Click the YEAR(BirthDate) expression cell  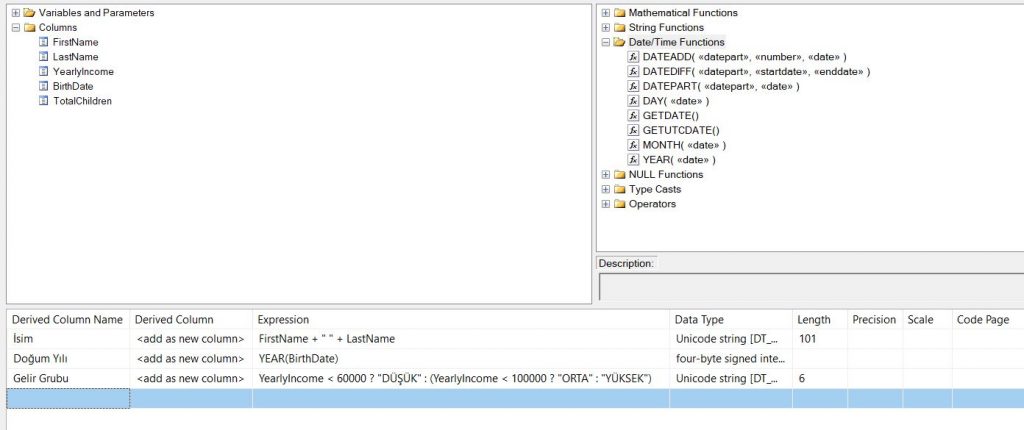point(460,359)
